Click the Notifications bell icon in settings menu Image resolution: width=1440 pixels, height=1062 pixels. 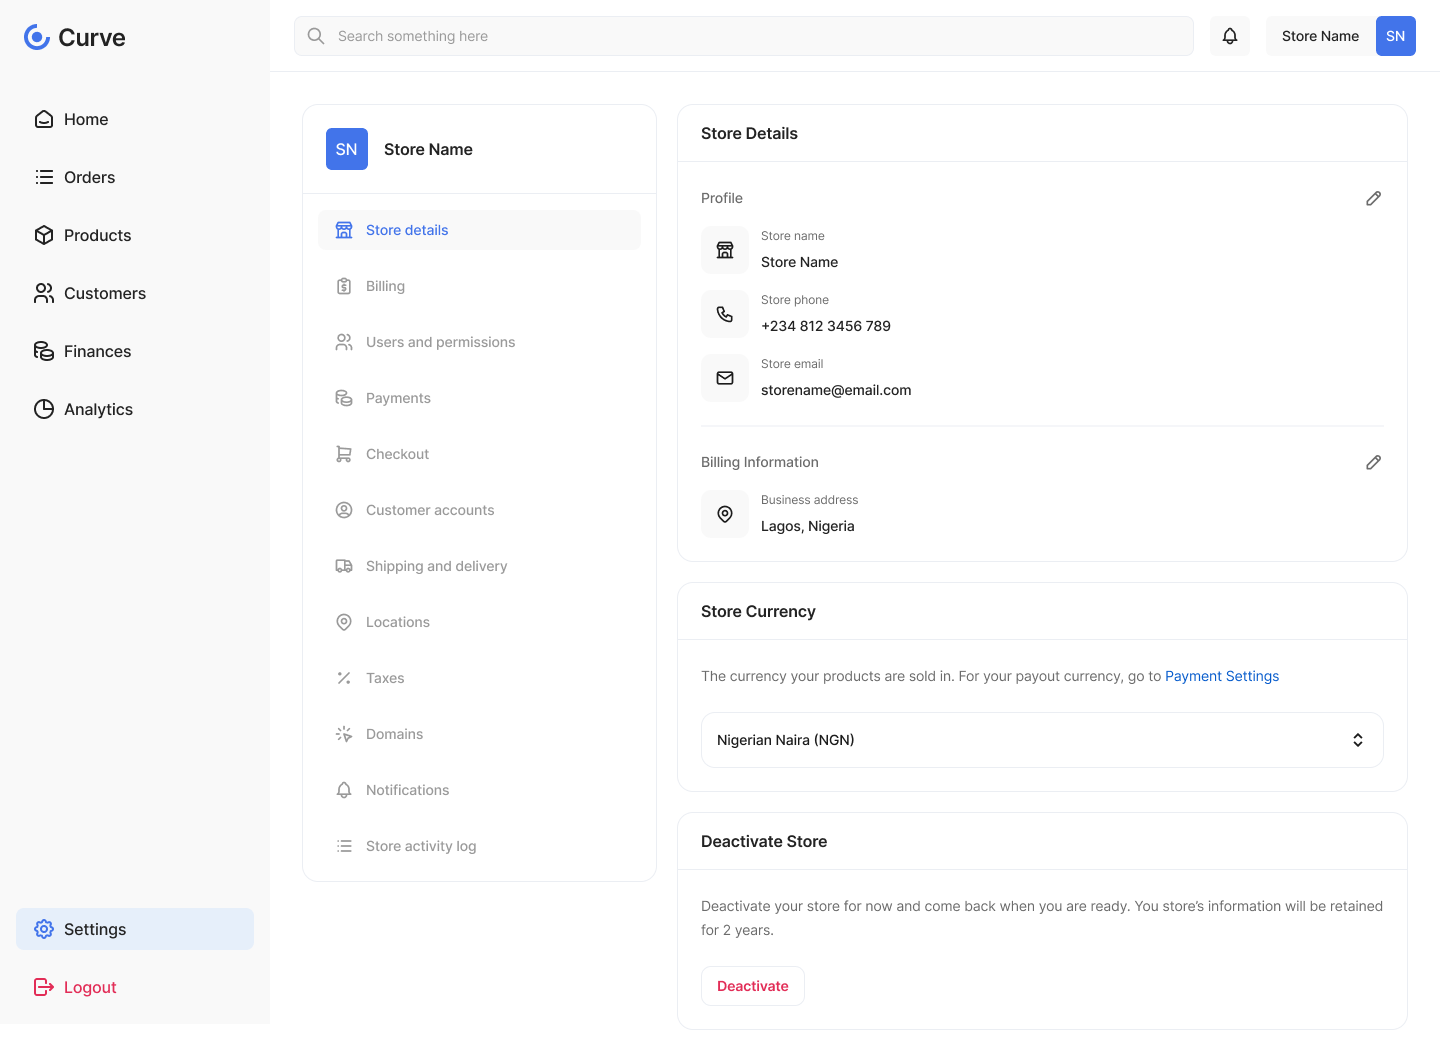(x=344, y=790)
